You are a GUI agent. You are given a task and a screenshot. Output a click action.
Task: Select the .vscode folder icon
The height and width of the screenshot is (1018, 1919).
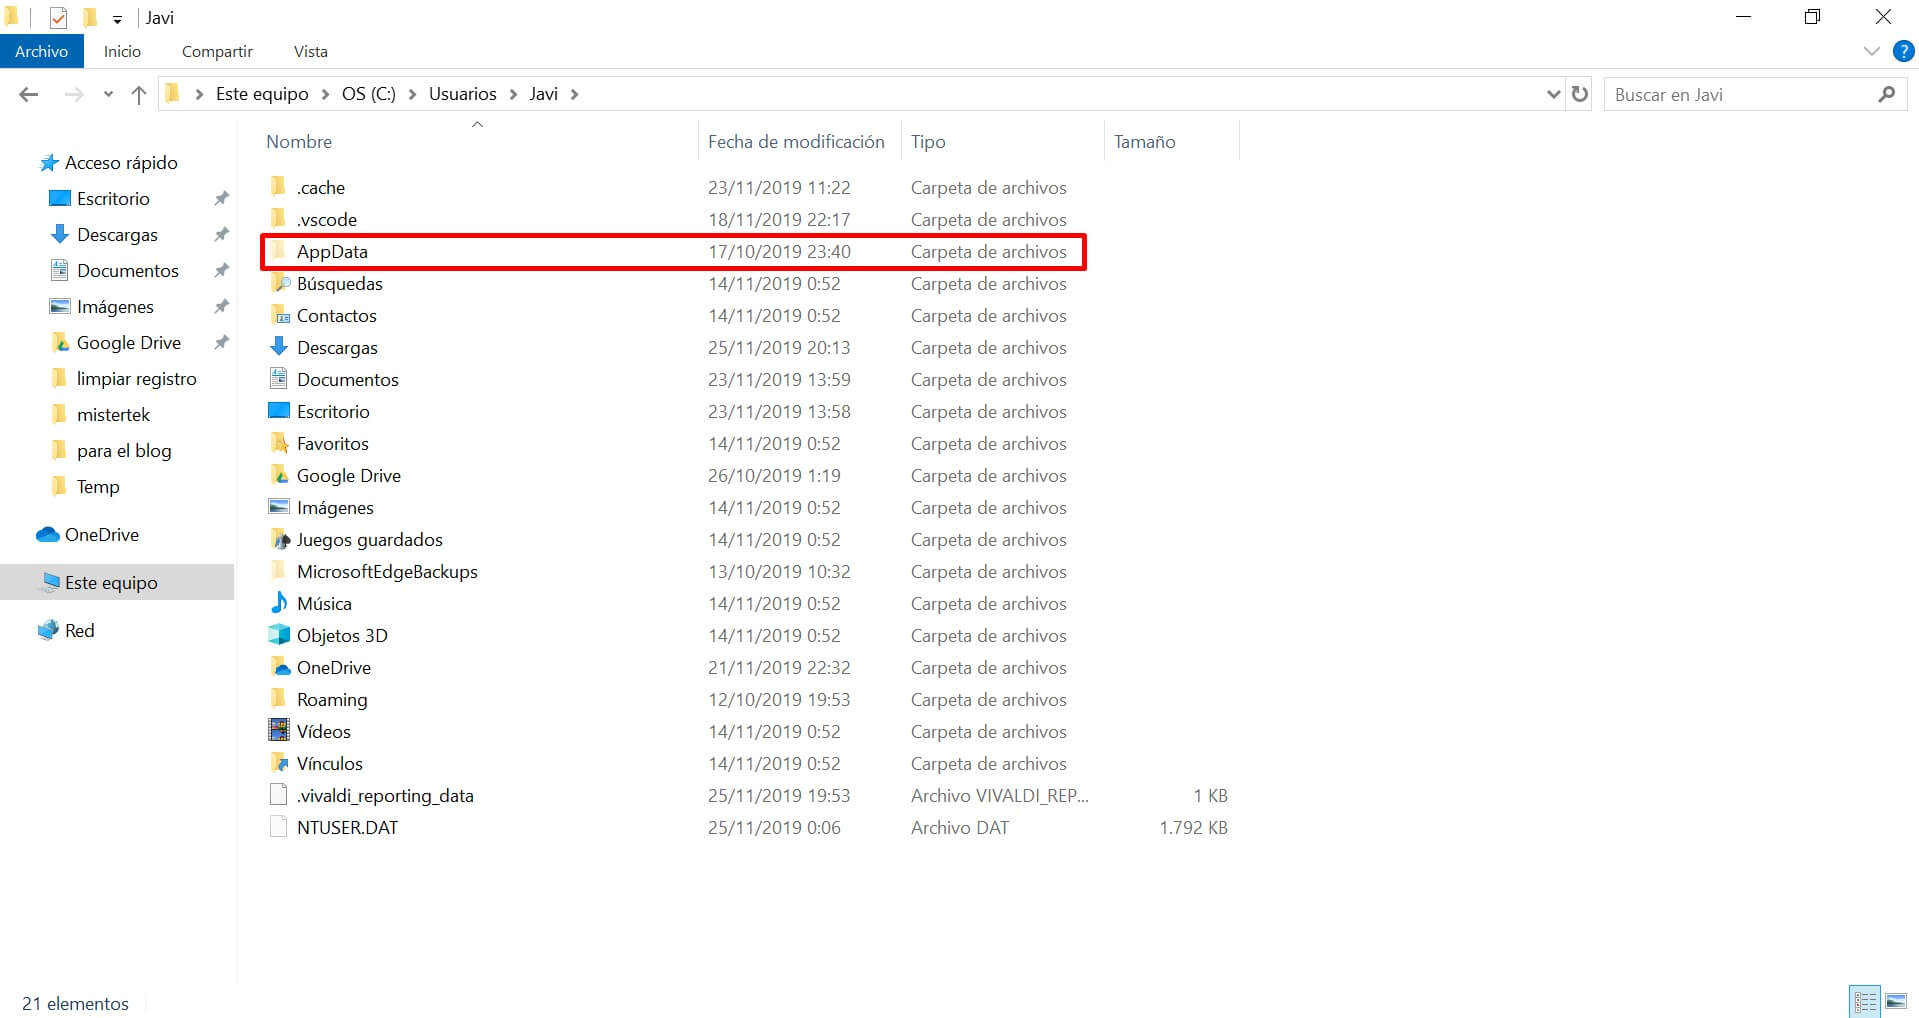click(x=279, y=218)
